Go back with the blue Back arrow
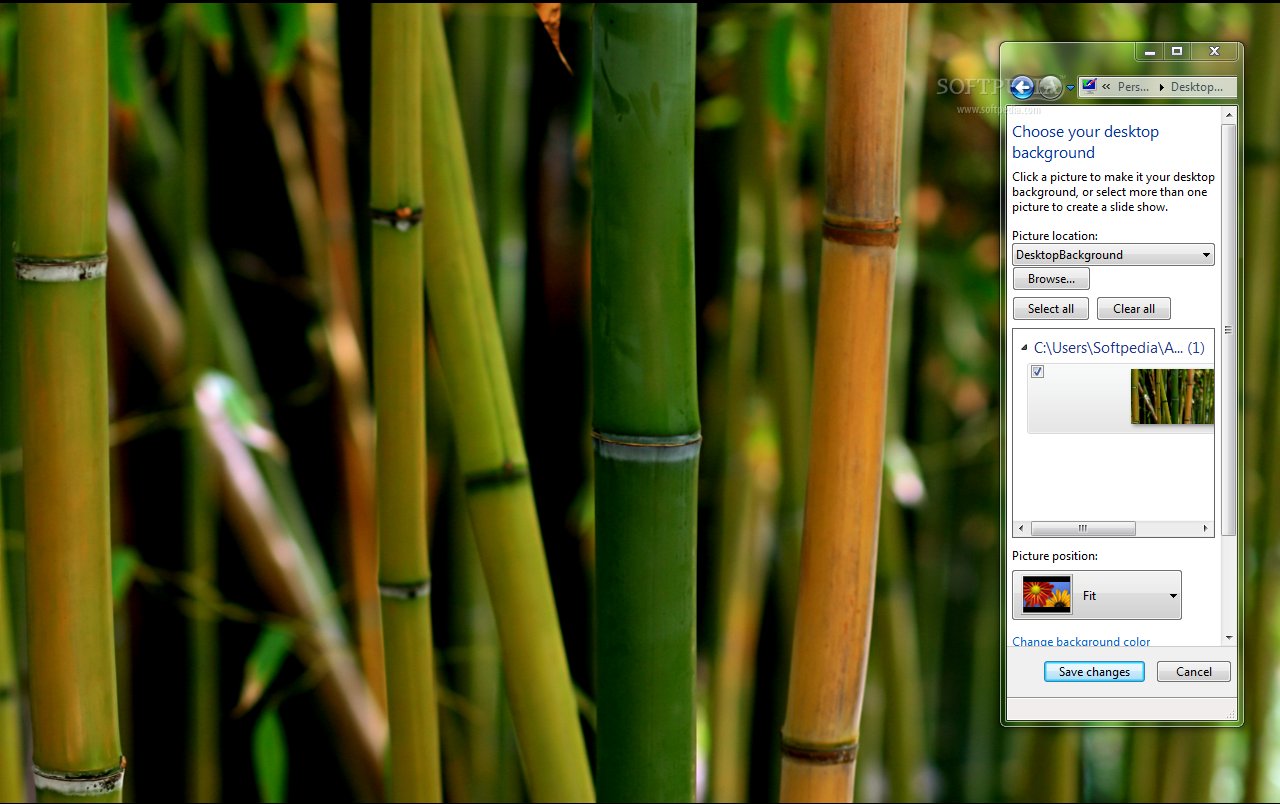The height and width of the screenshot is (804, 1280). tap(1022, 87)
